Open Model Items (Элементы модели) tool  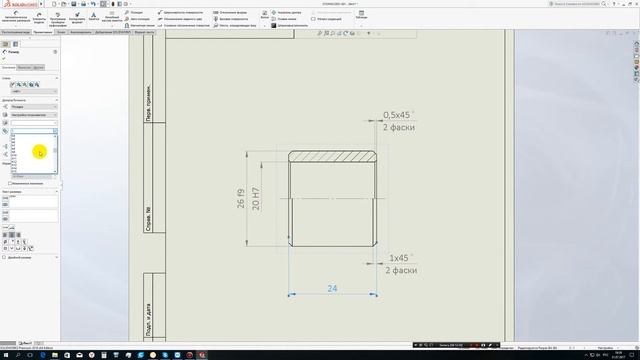[40, 18]
